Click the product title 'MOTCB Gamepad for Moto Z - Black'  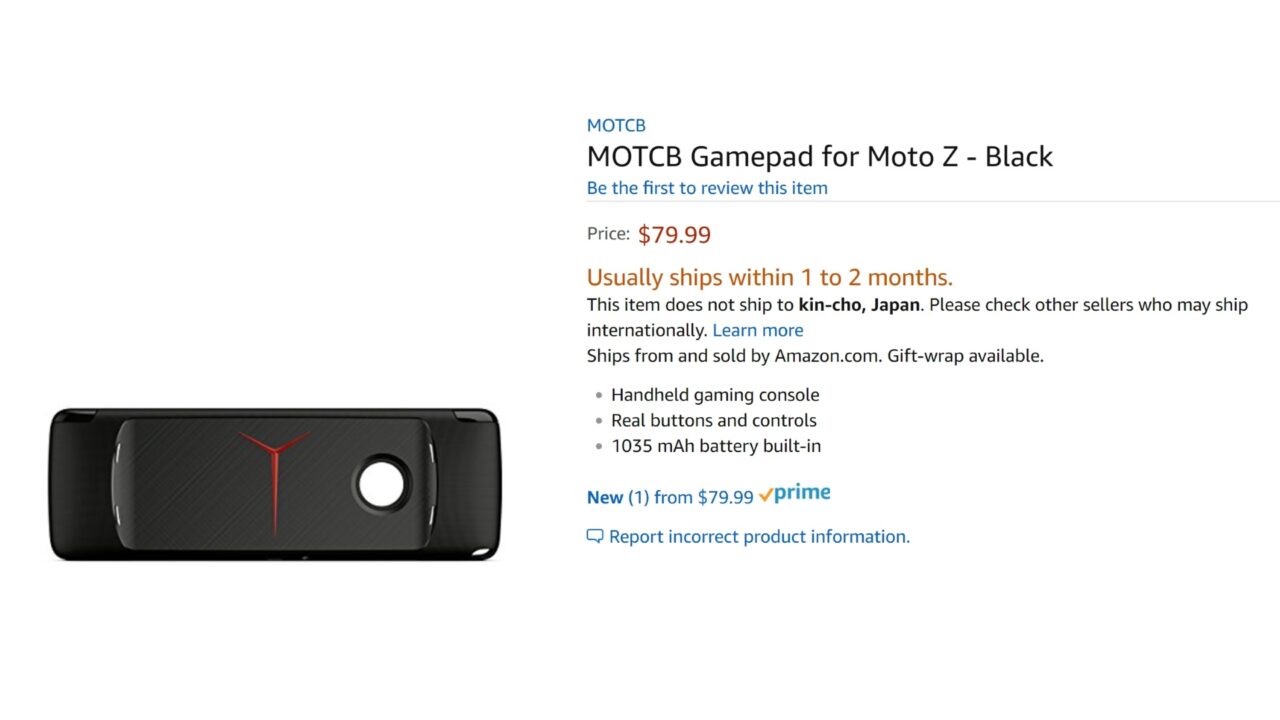[x=820, y=156]
